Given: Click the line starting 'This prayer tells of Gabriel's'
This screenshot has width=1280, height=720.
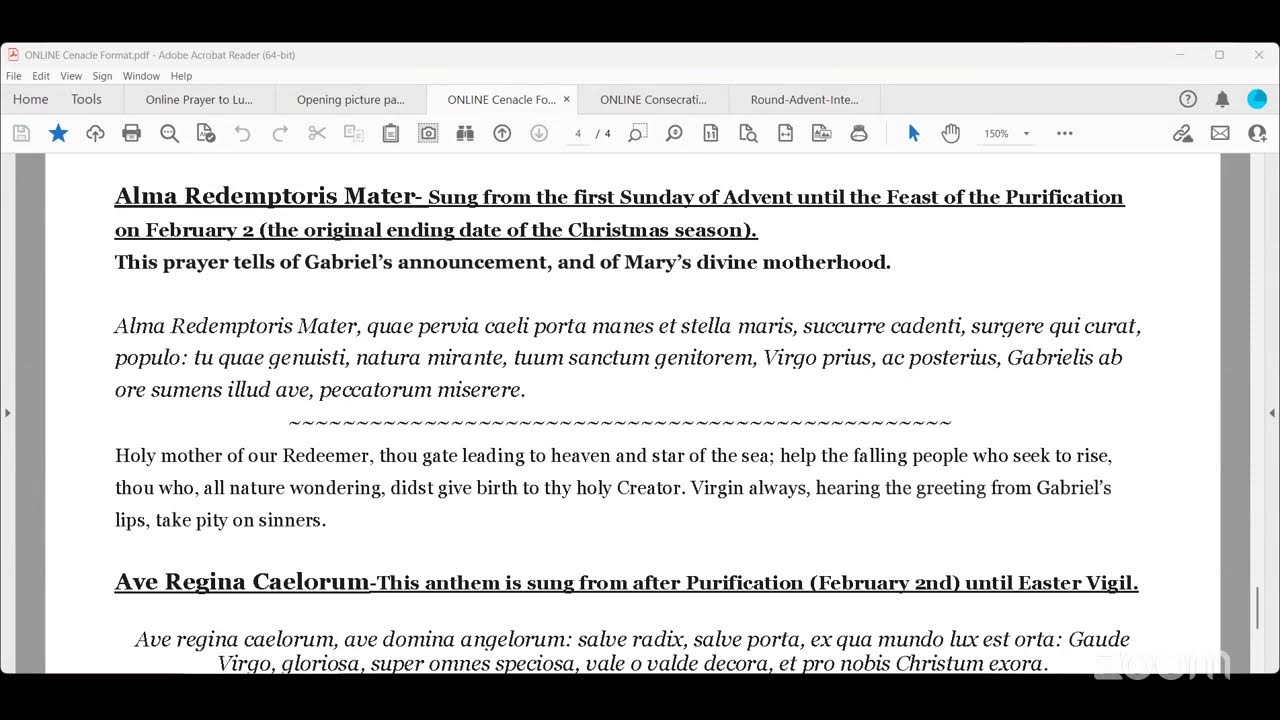Looking at the screenshot, I should point(503,262).
